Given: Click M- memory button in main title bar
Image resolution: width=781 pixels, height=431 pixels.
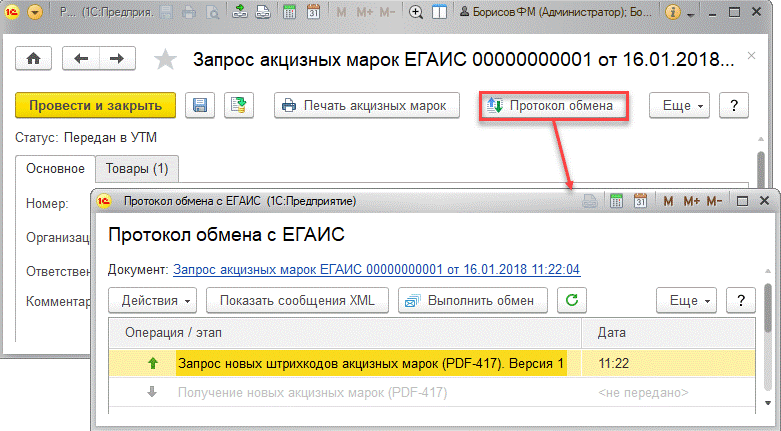Looking at the screenshot, I should [x=387, y=12].
